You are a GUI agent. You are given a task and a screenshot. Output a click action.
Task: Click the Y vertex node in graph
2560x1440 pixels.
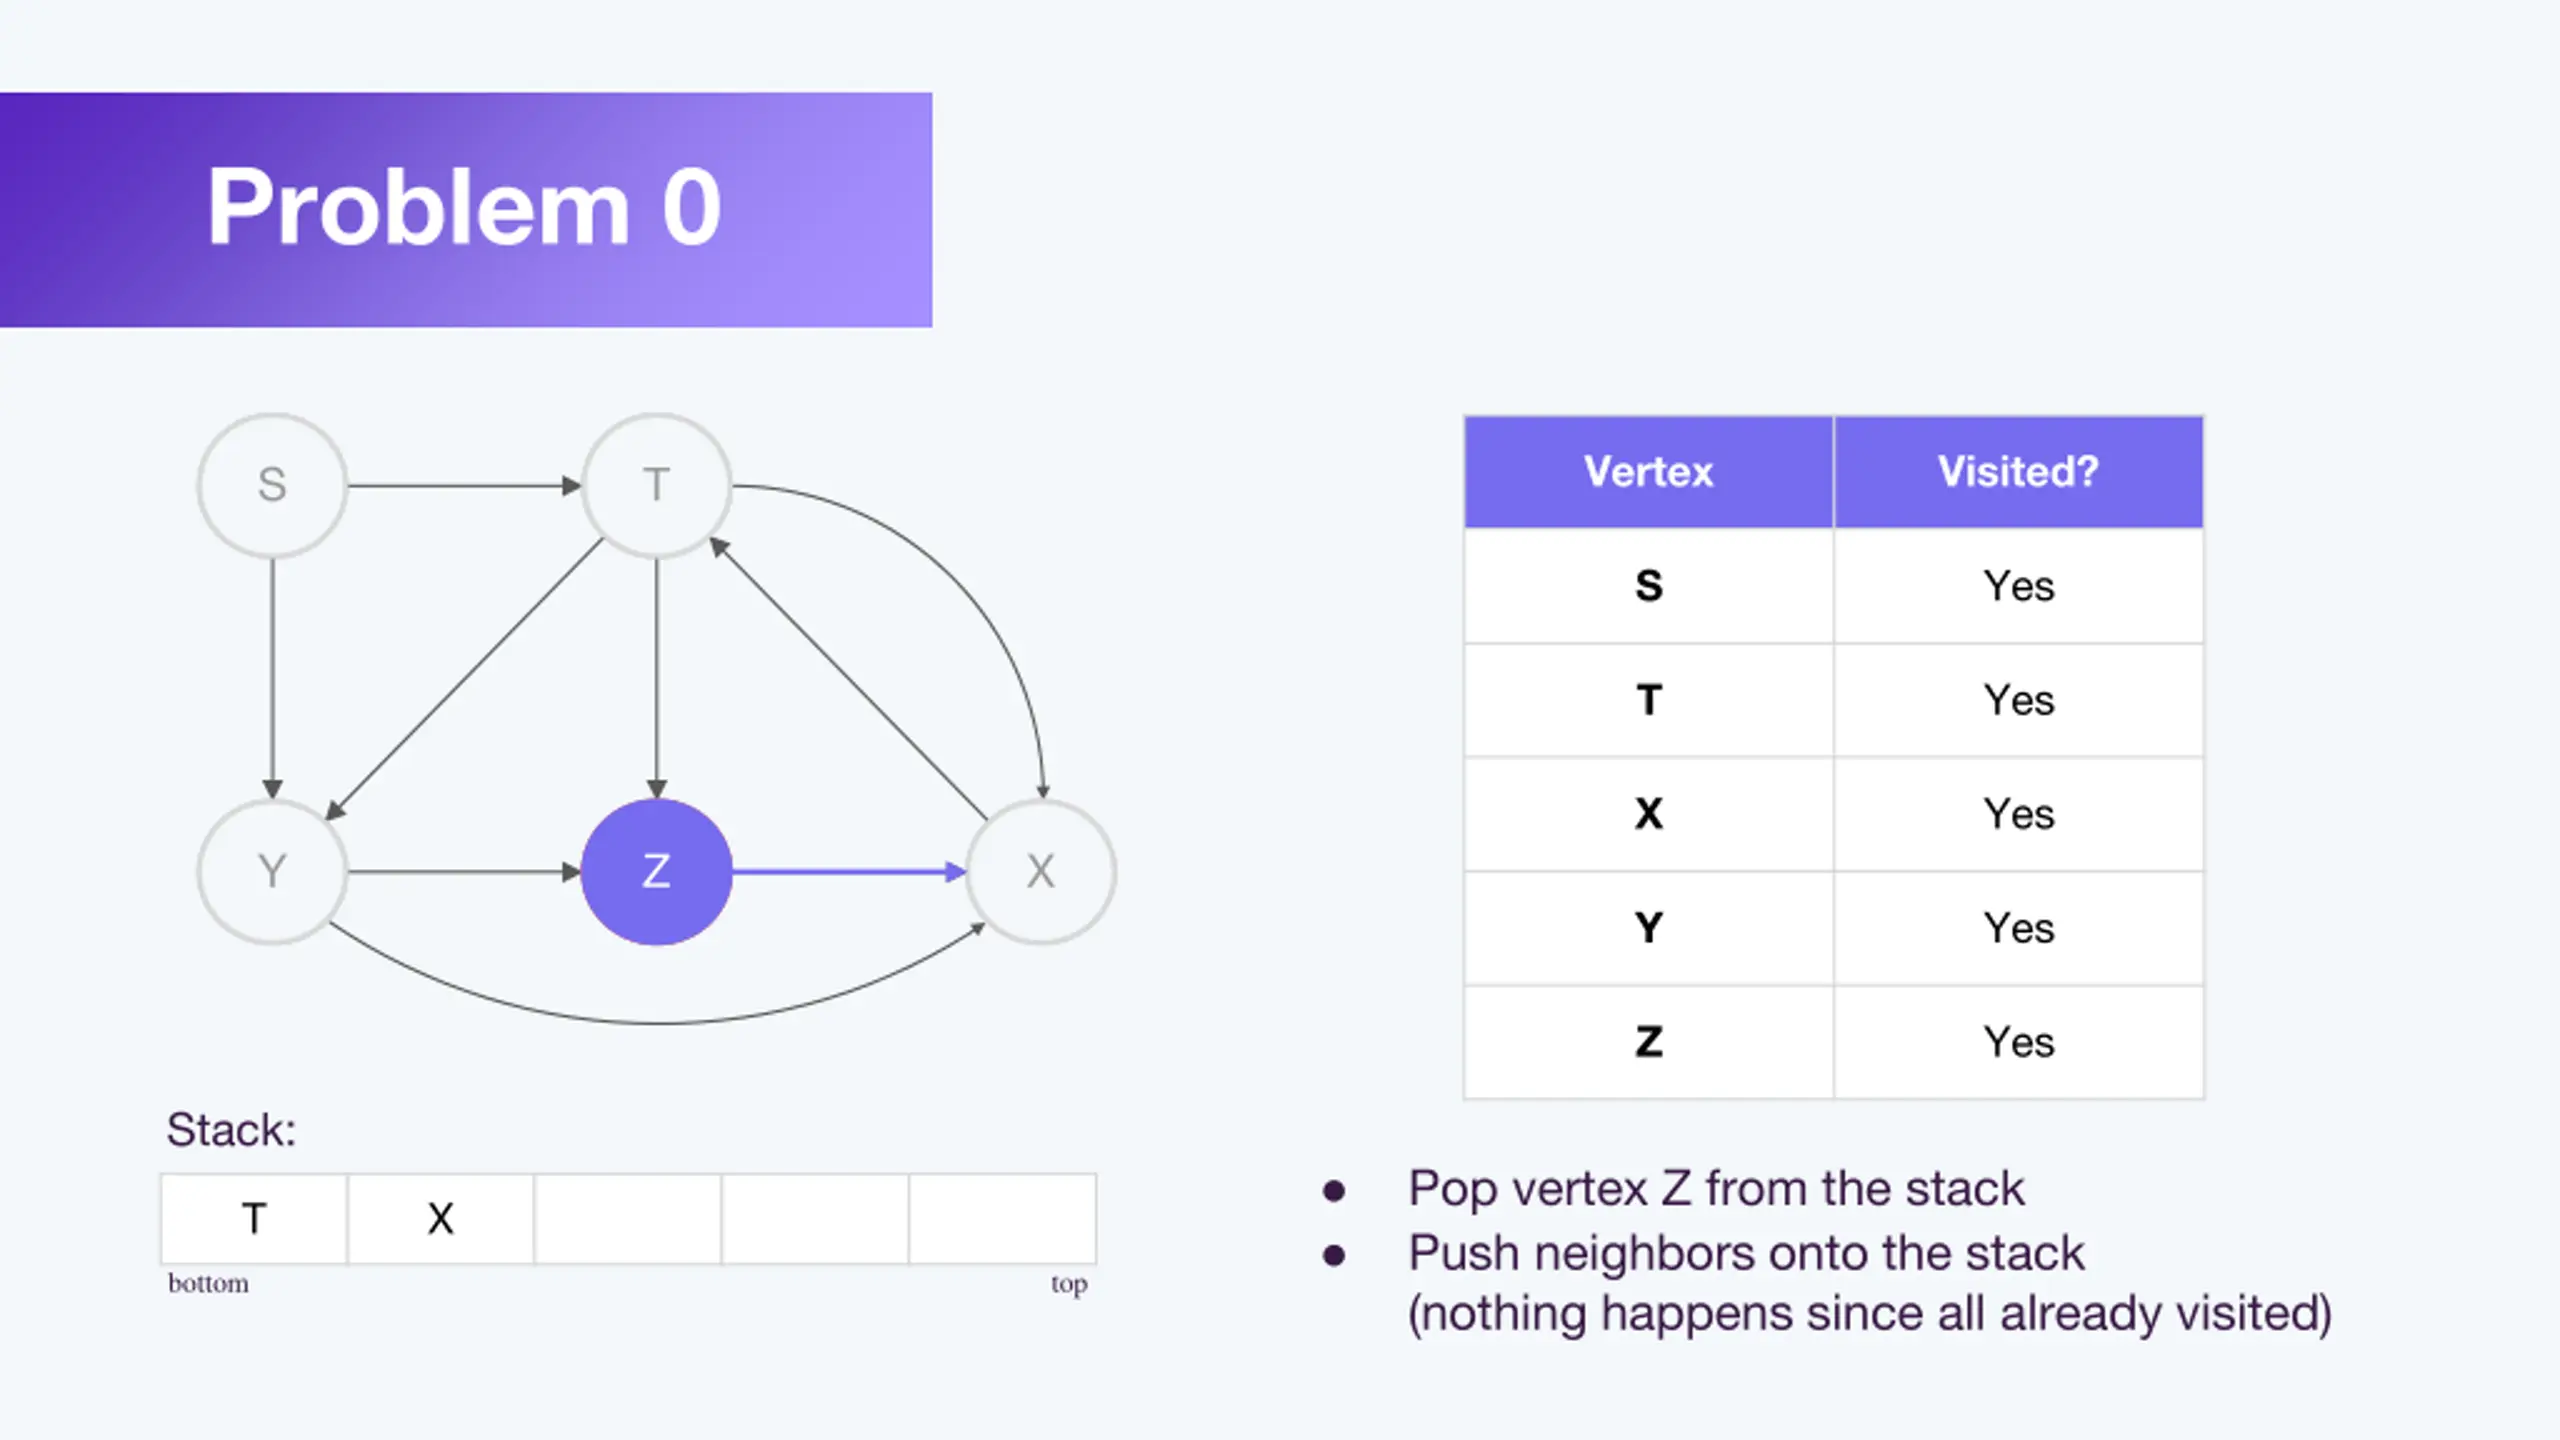click(272, 871)
